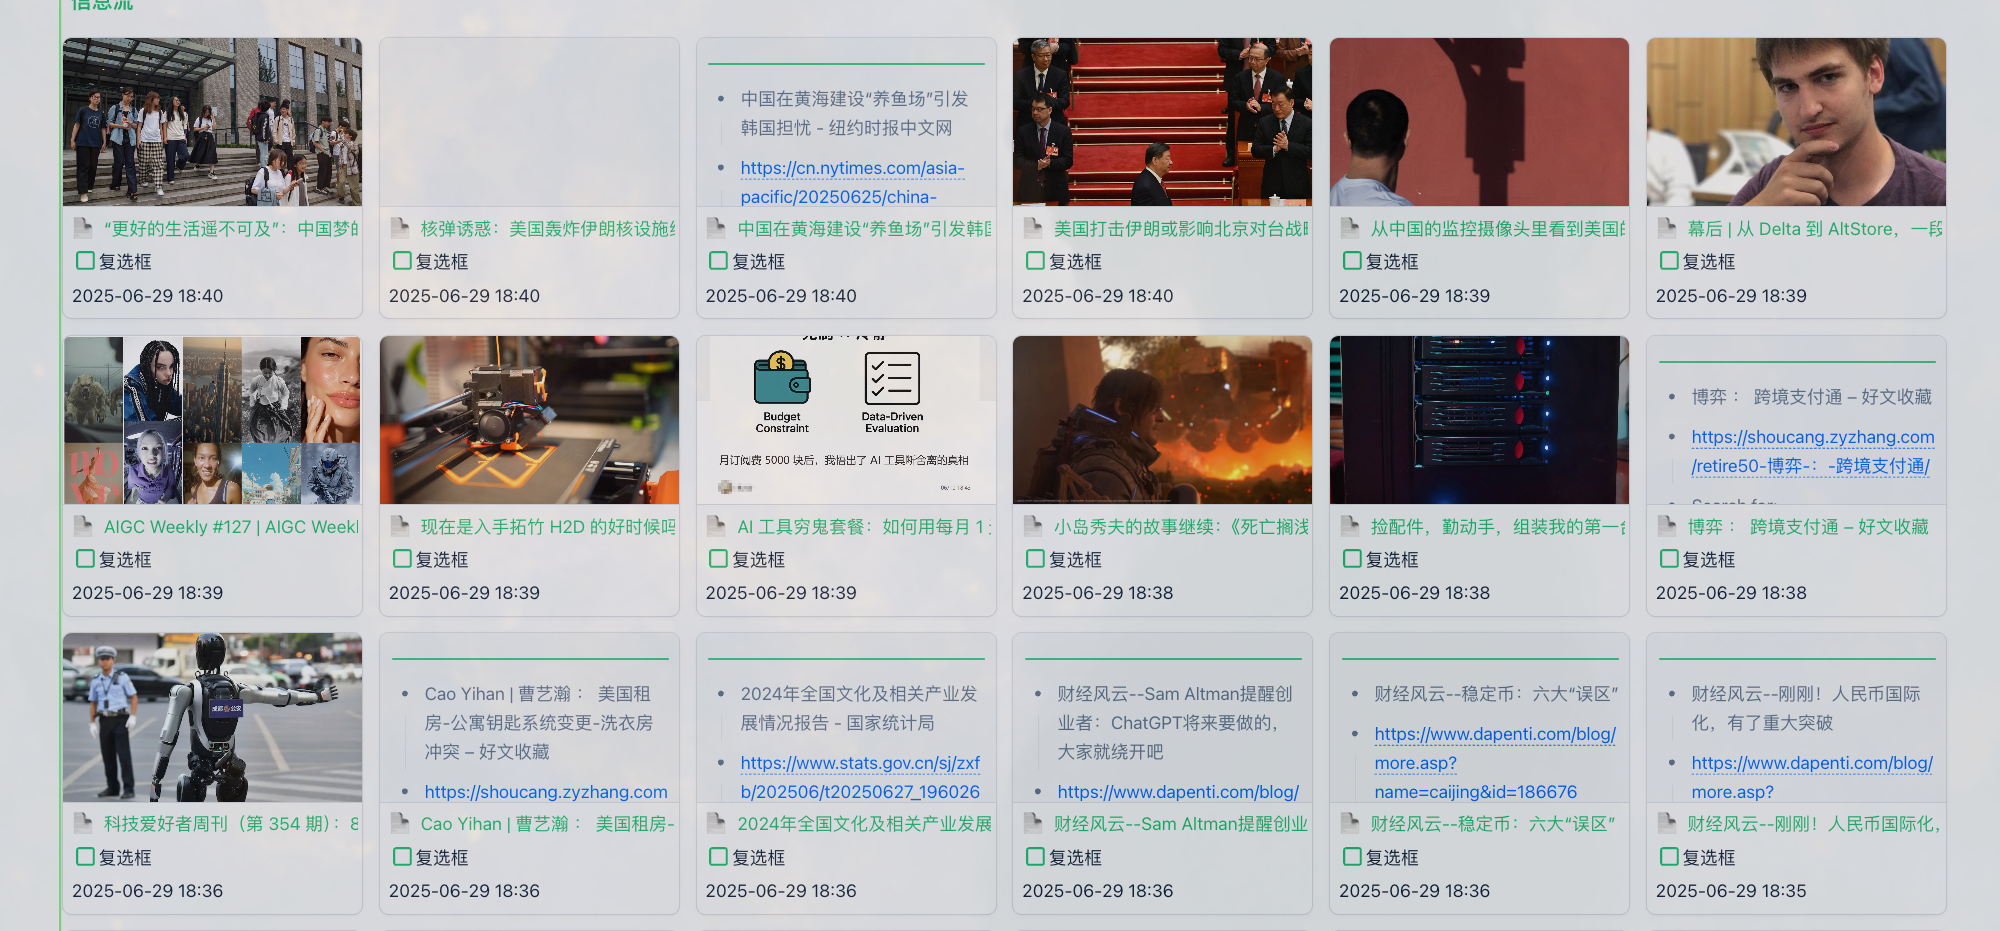Click the document icon beside 科技爱好者周刊

coord(84,823)
